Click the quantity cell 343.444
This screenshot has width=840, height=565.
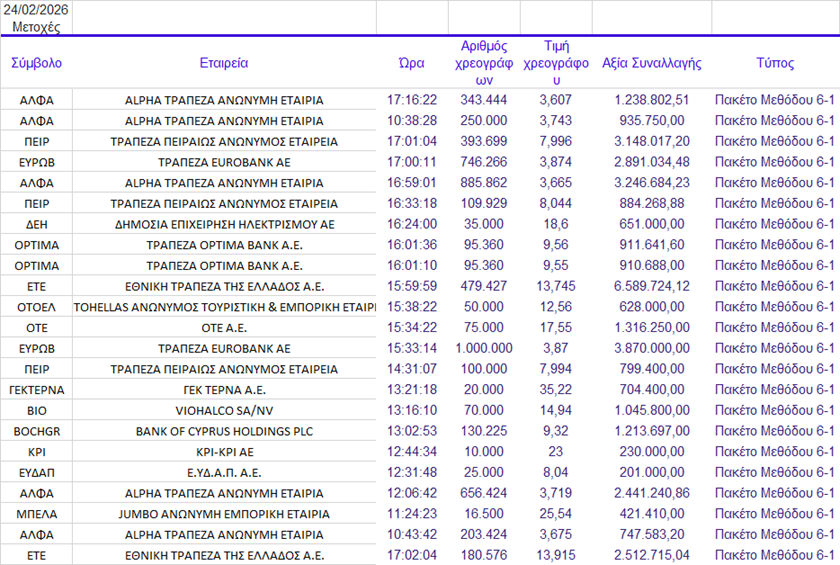click(484, 100)
